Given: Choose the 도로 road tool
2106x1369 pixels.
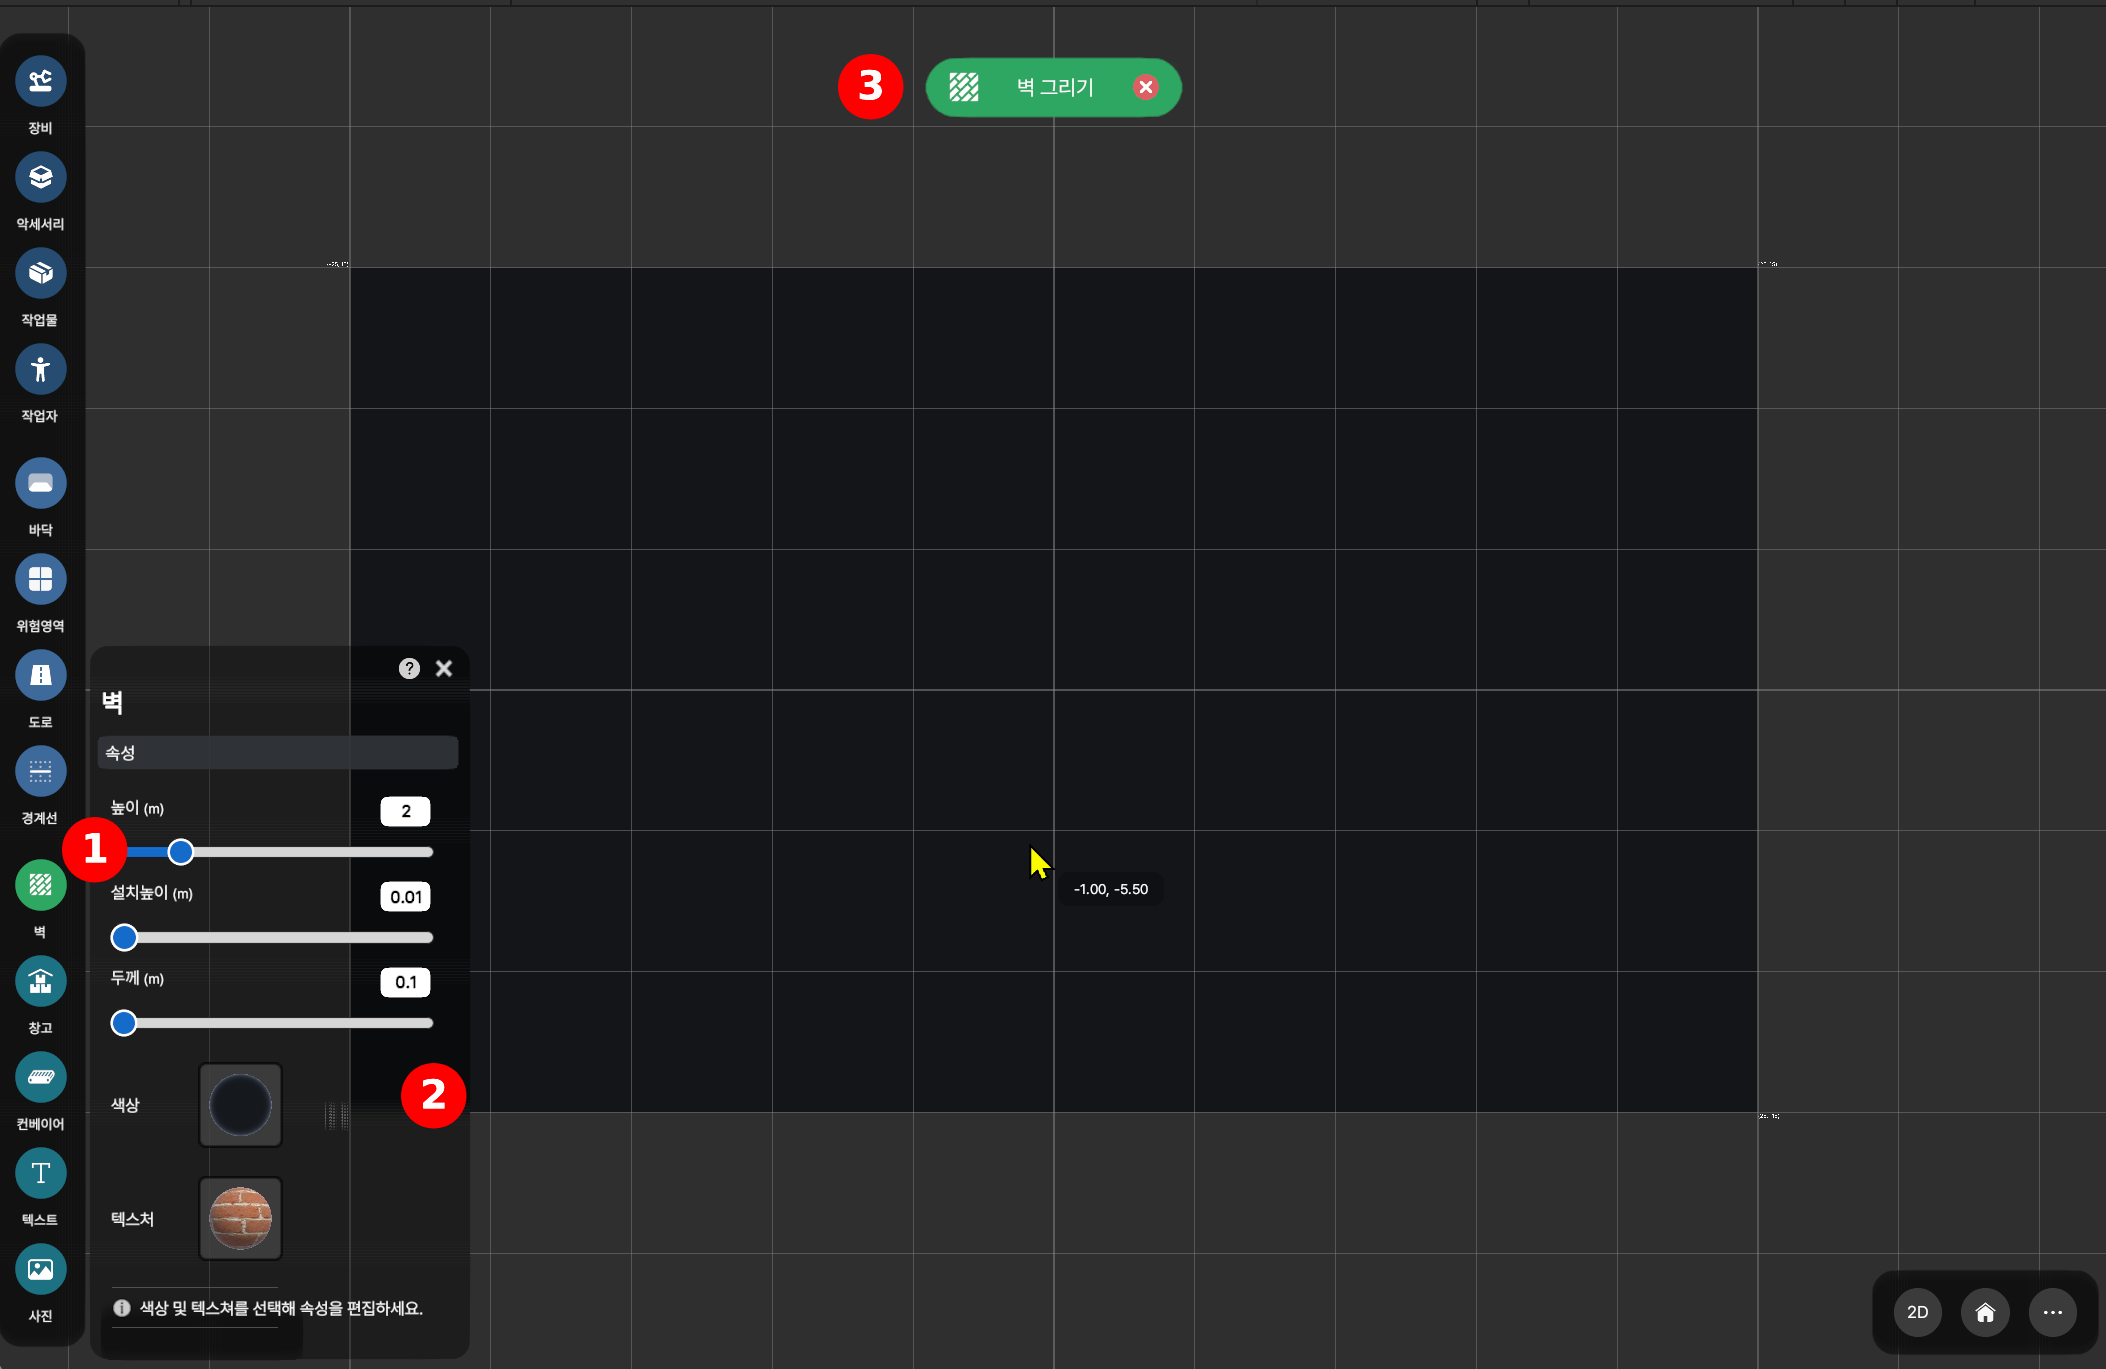Looking at the screenshot, I should 41,675.
